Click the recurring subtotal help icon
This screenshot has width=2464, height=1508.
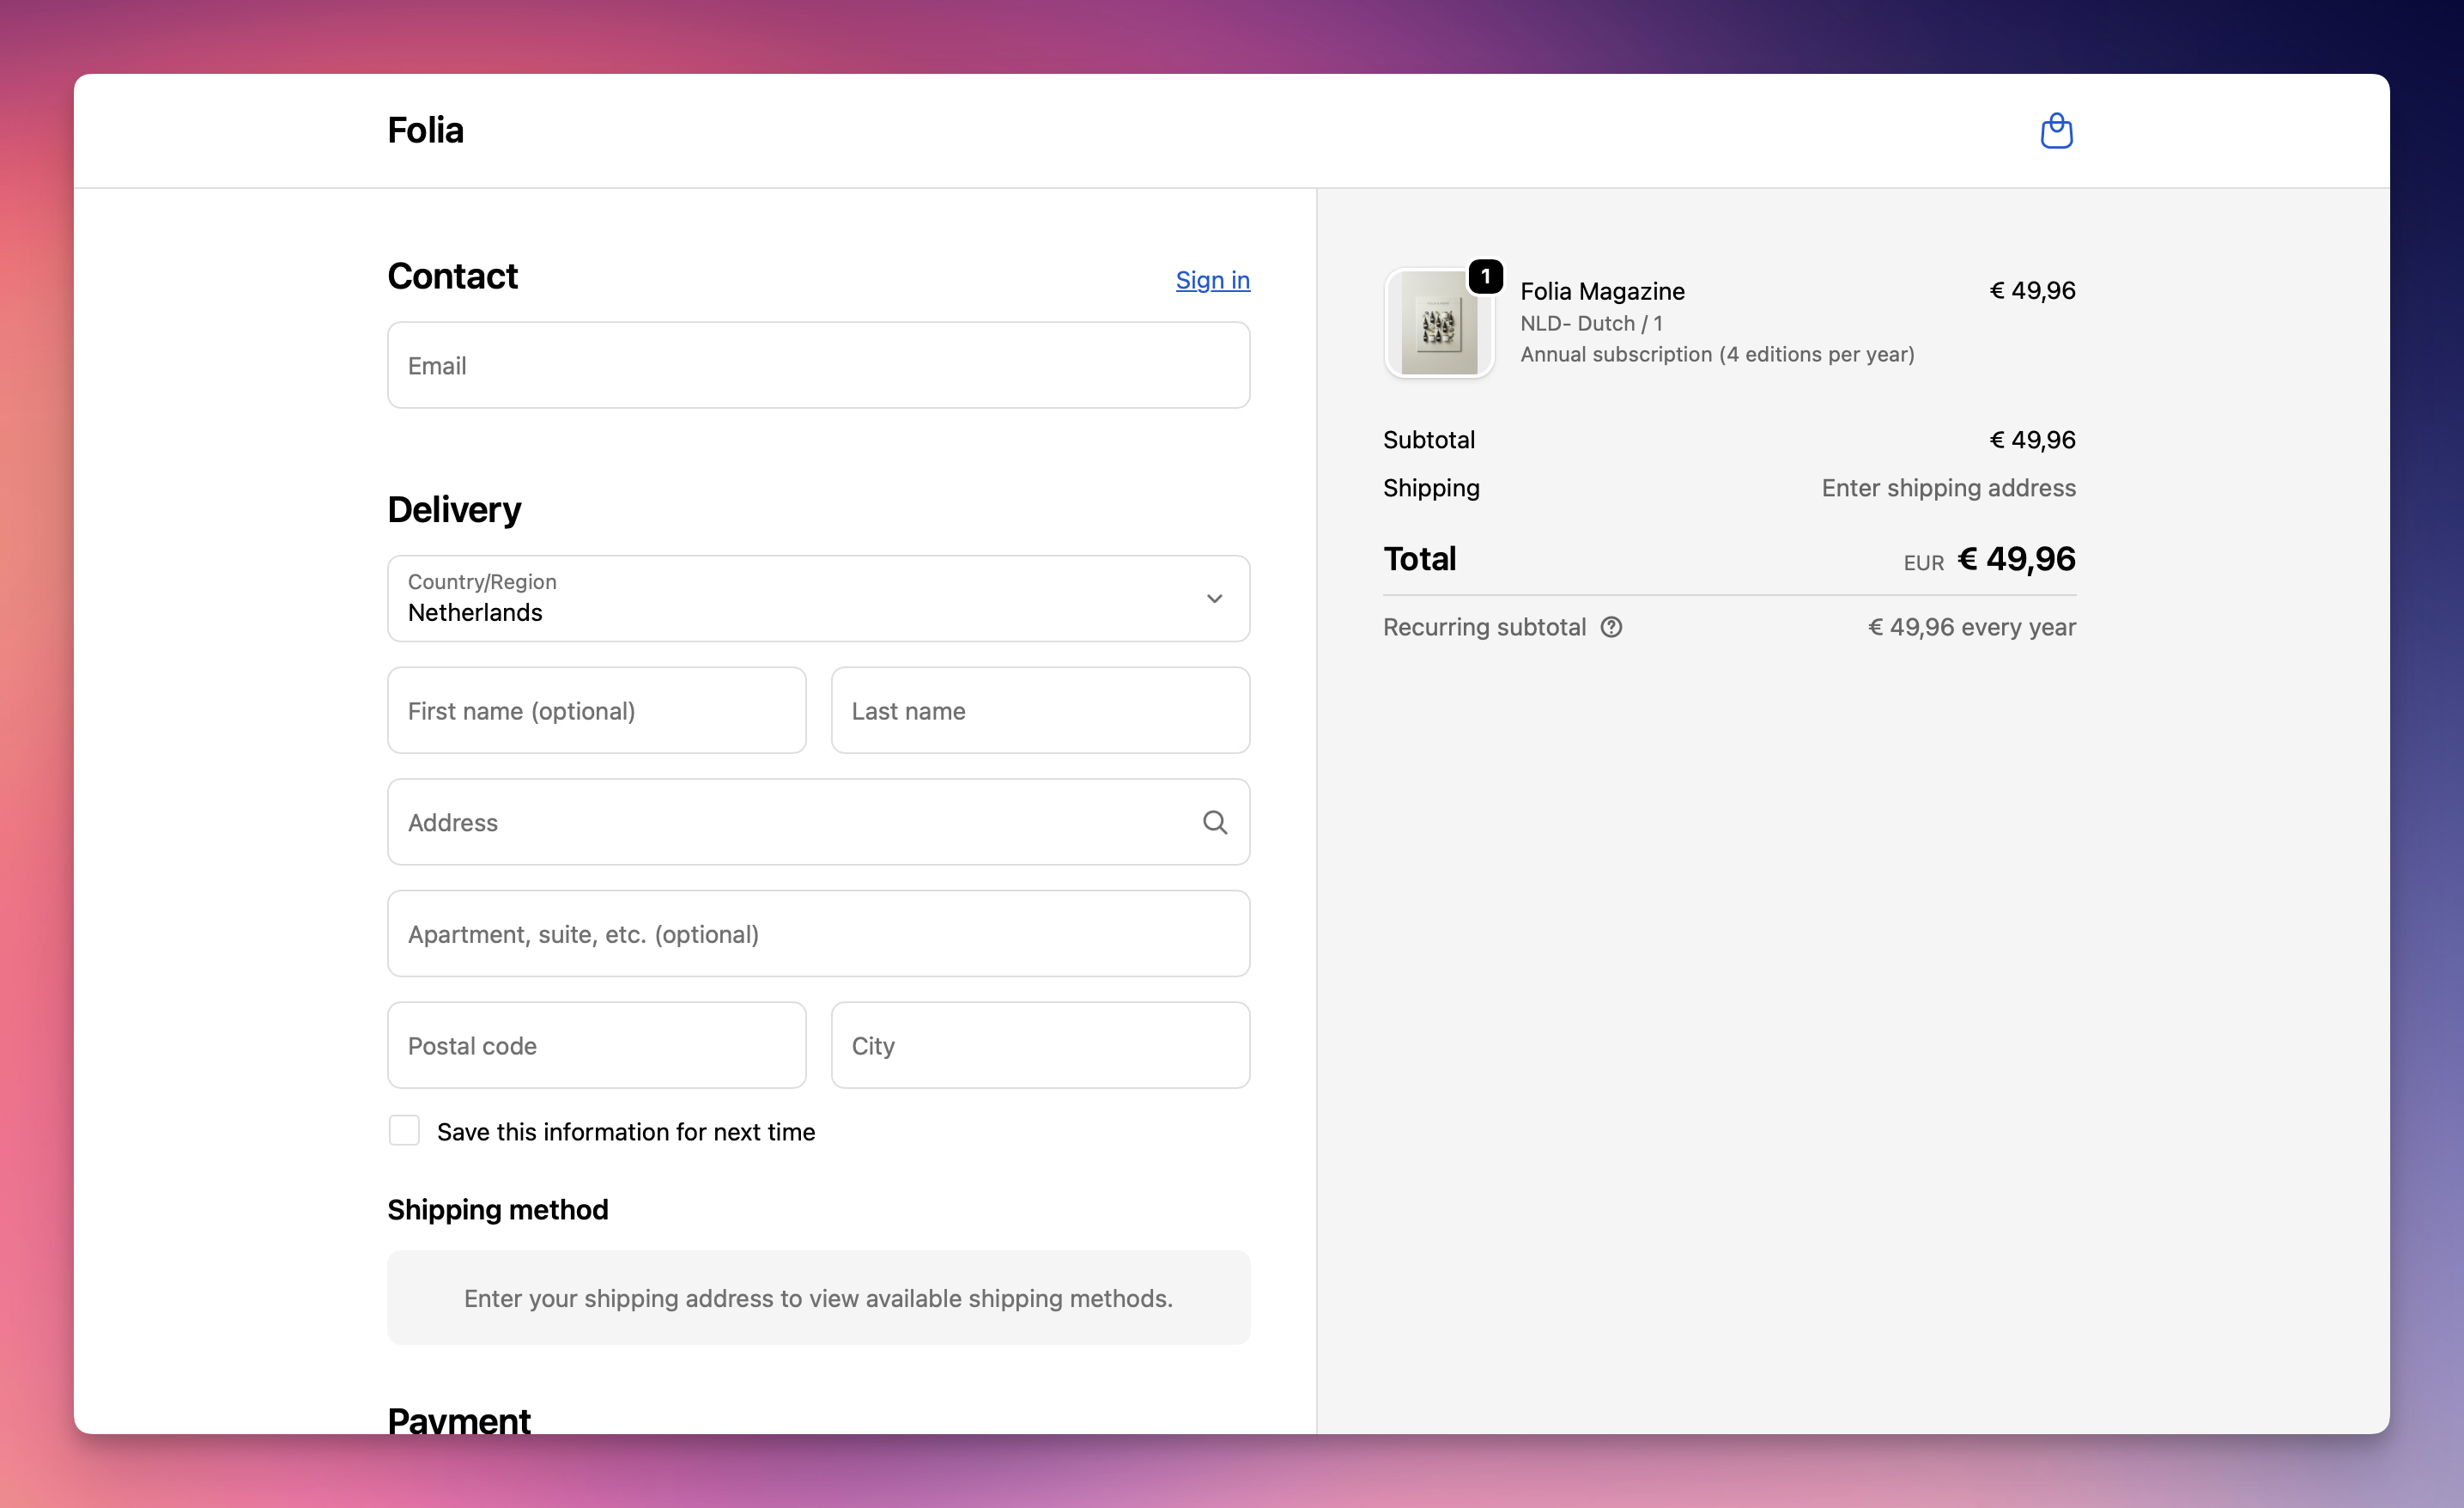1611,627
